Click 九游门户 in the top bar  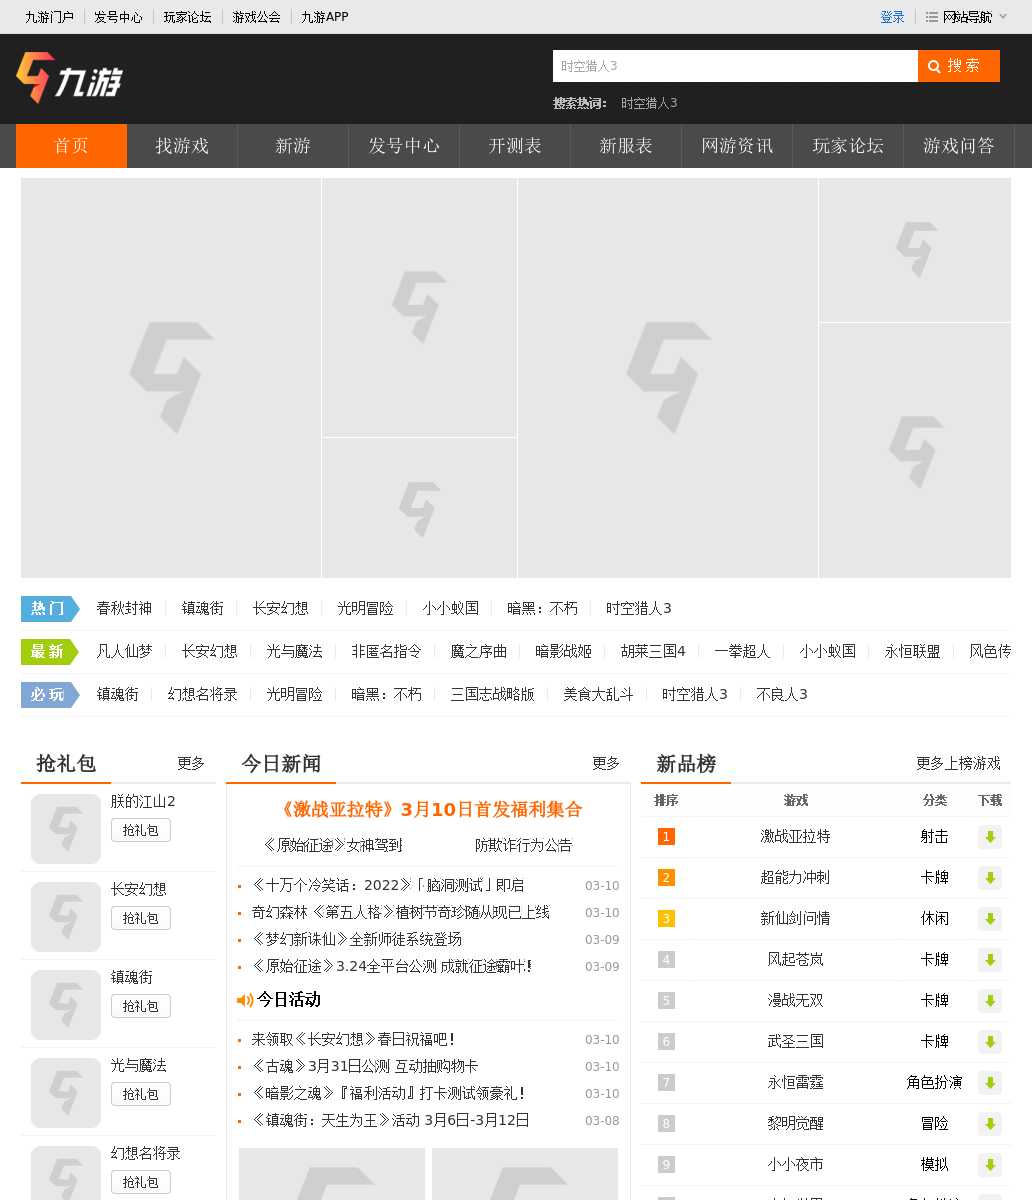point(49,17)
